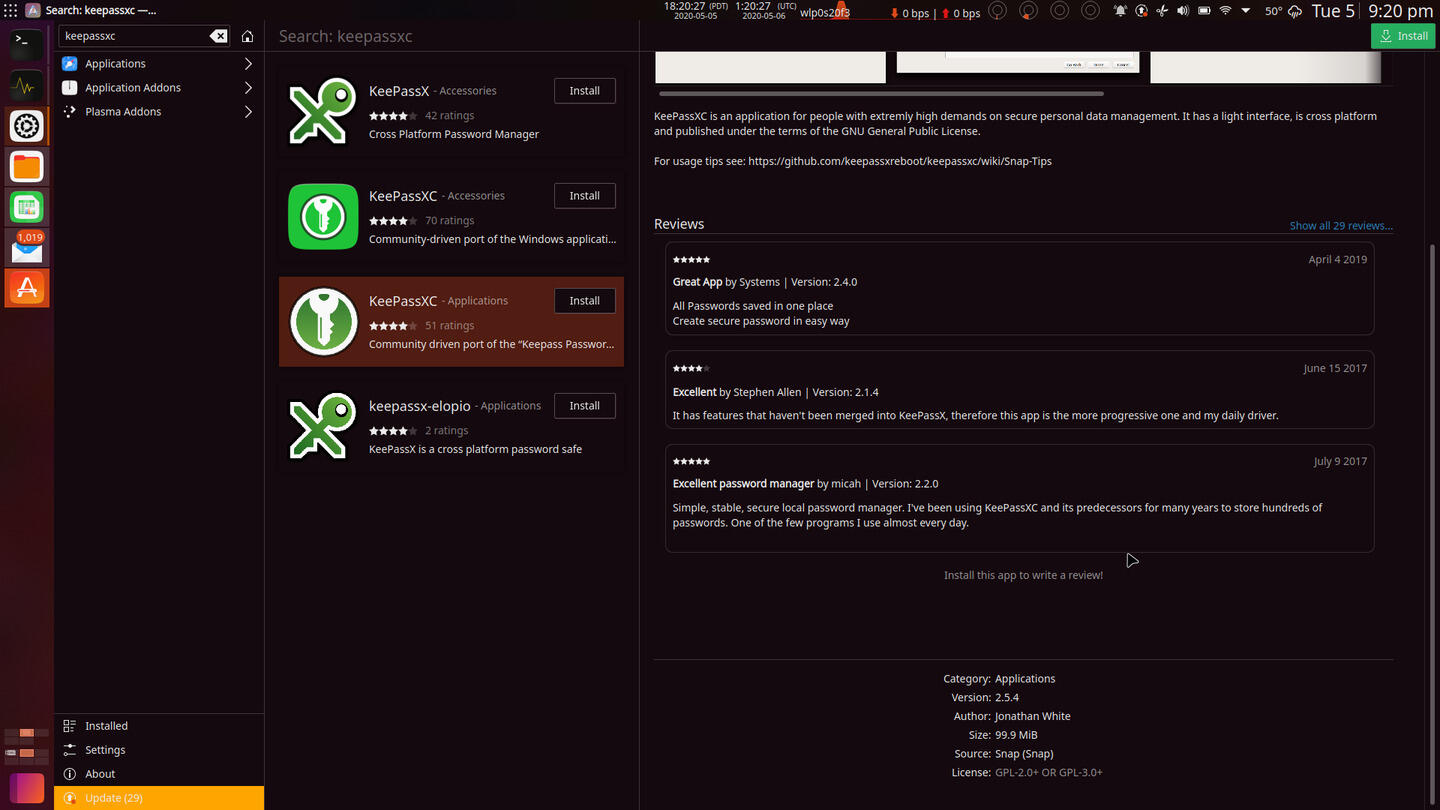This screenshot has width=1440, height=810.
Task: Expand the Plasma Addons arrow
Action: coord(248,112)
